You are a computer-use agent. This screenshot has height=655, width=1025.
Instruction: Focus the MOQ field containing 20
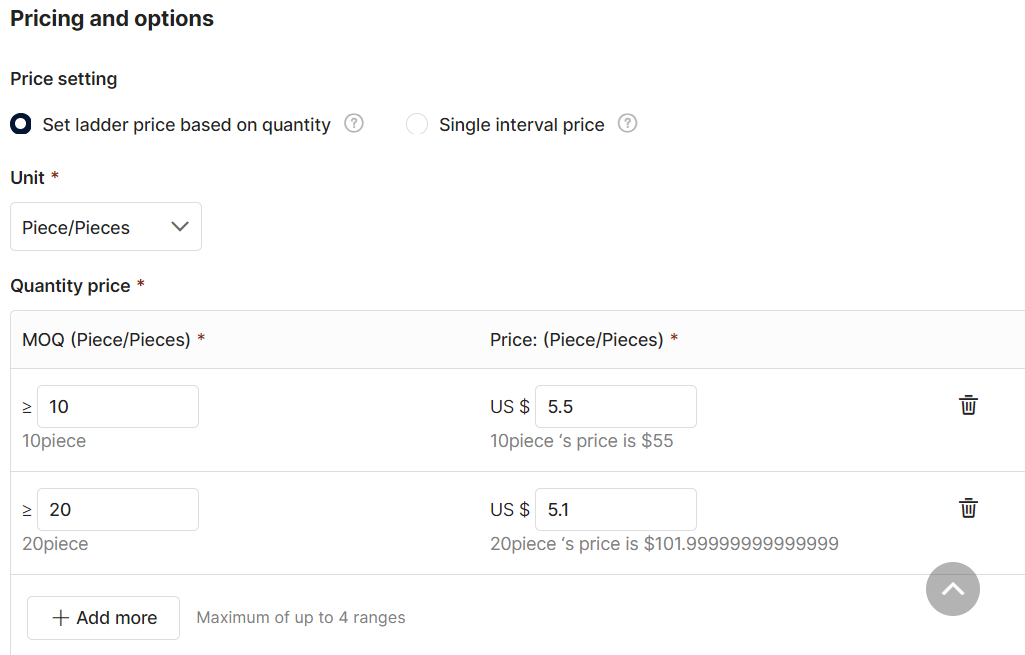point(118,509)
